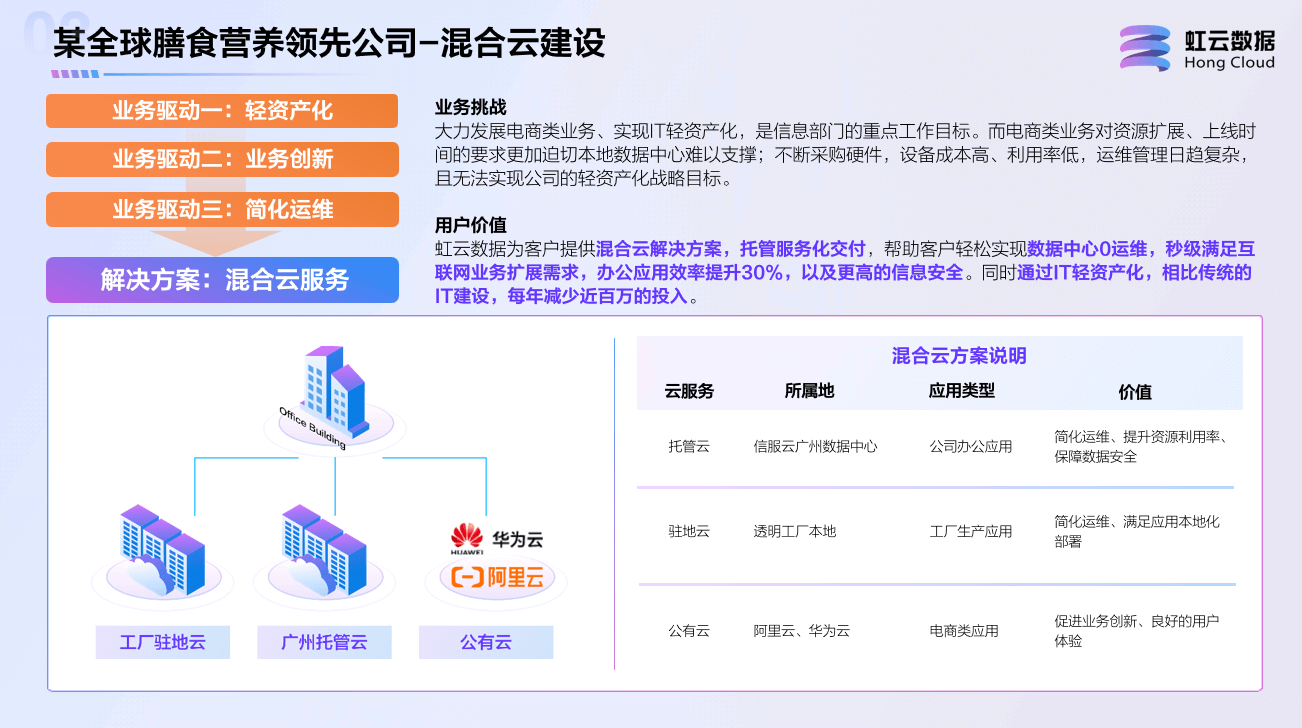This screenshot has height=728, width=1302.
Task: Click the Hong Cloud logo icon
Action: pos(1145,49)
